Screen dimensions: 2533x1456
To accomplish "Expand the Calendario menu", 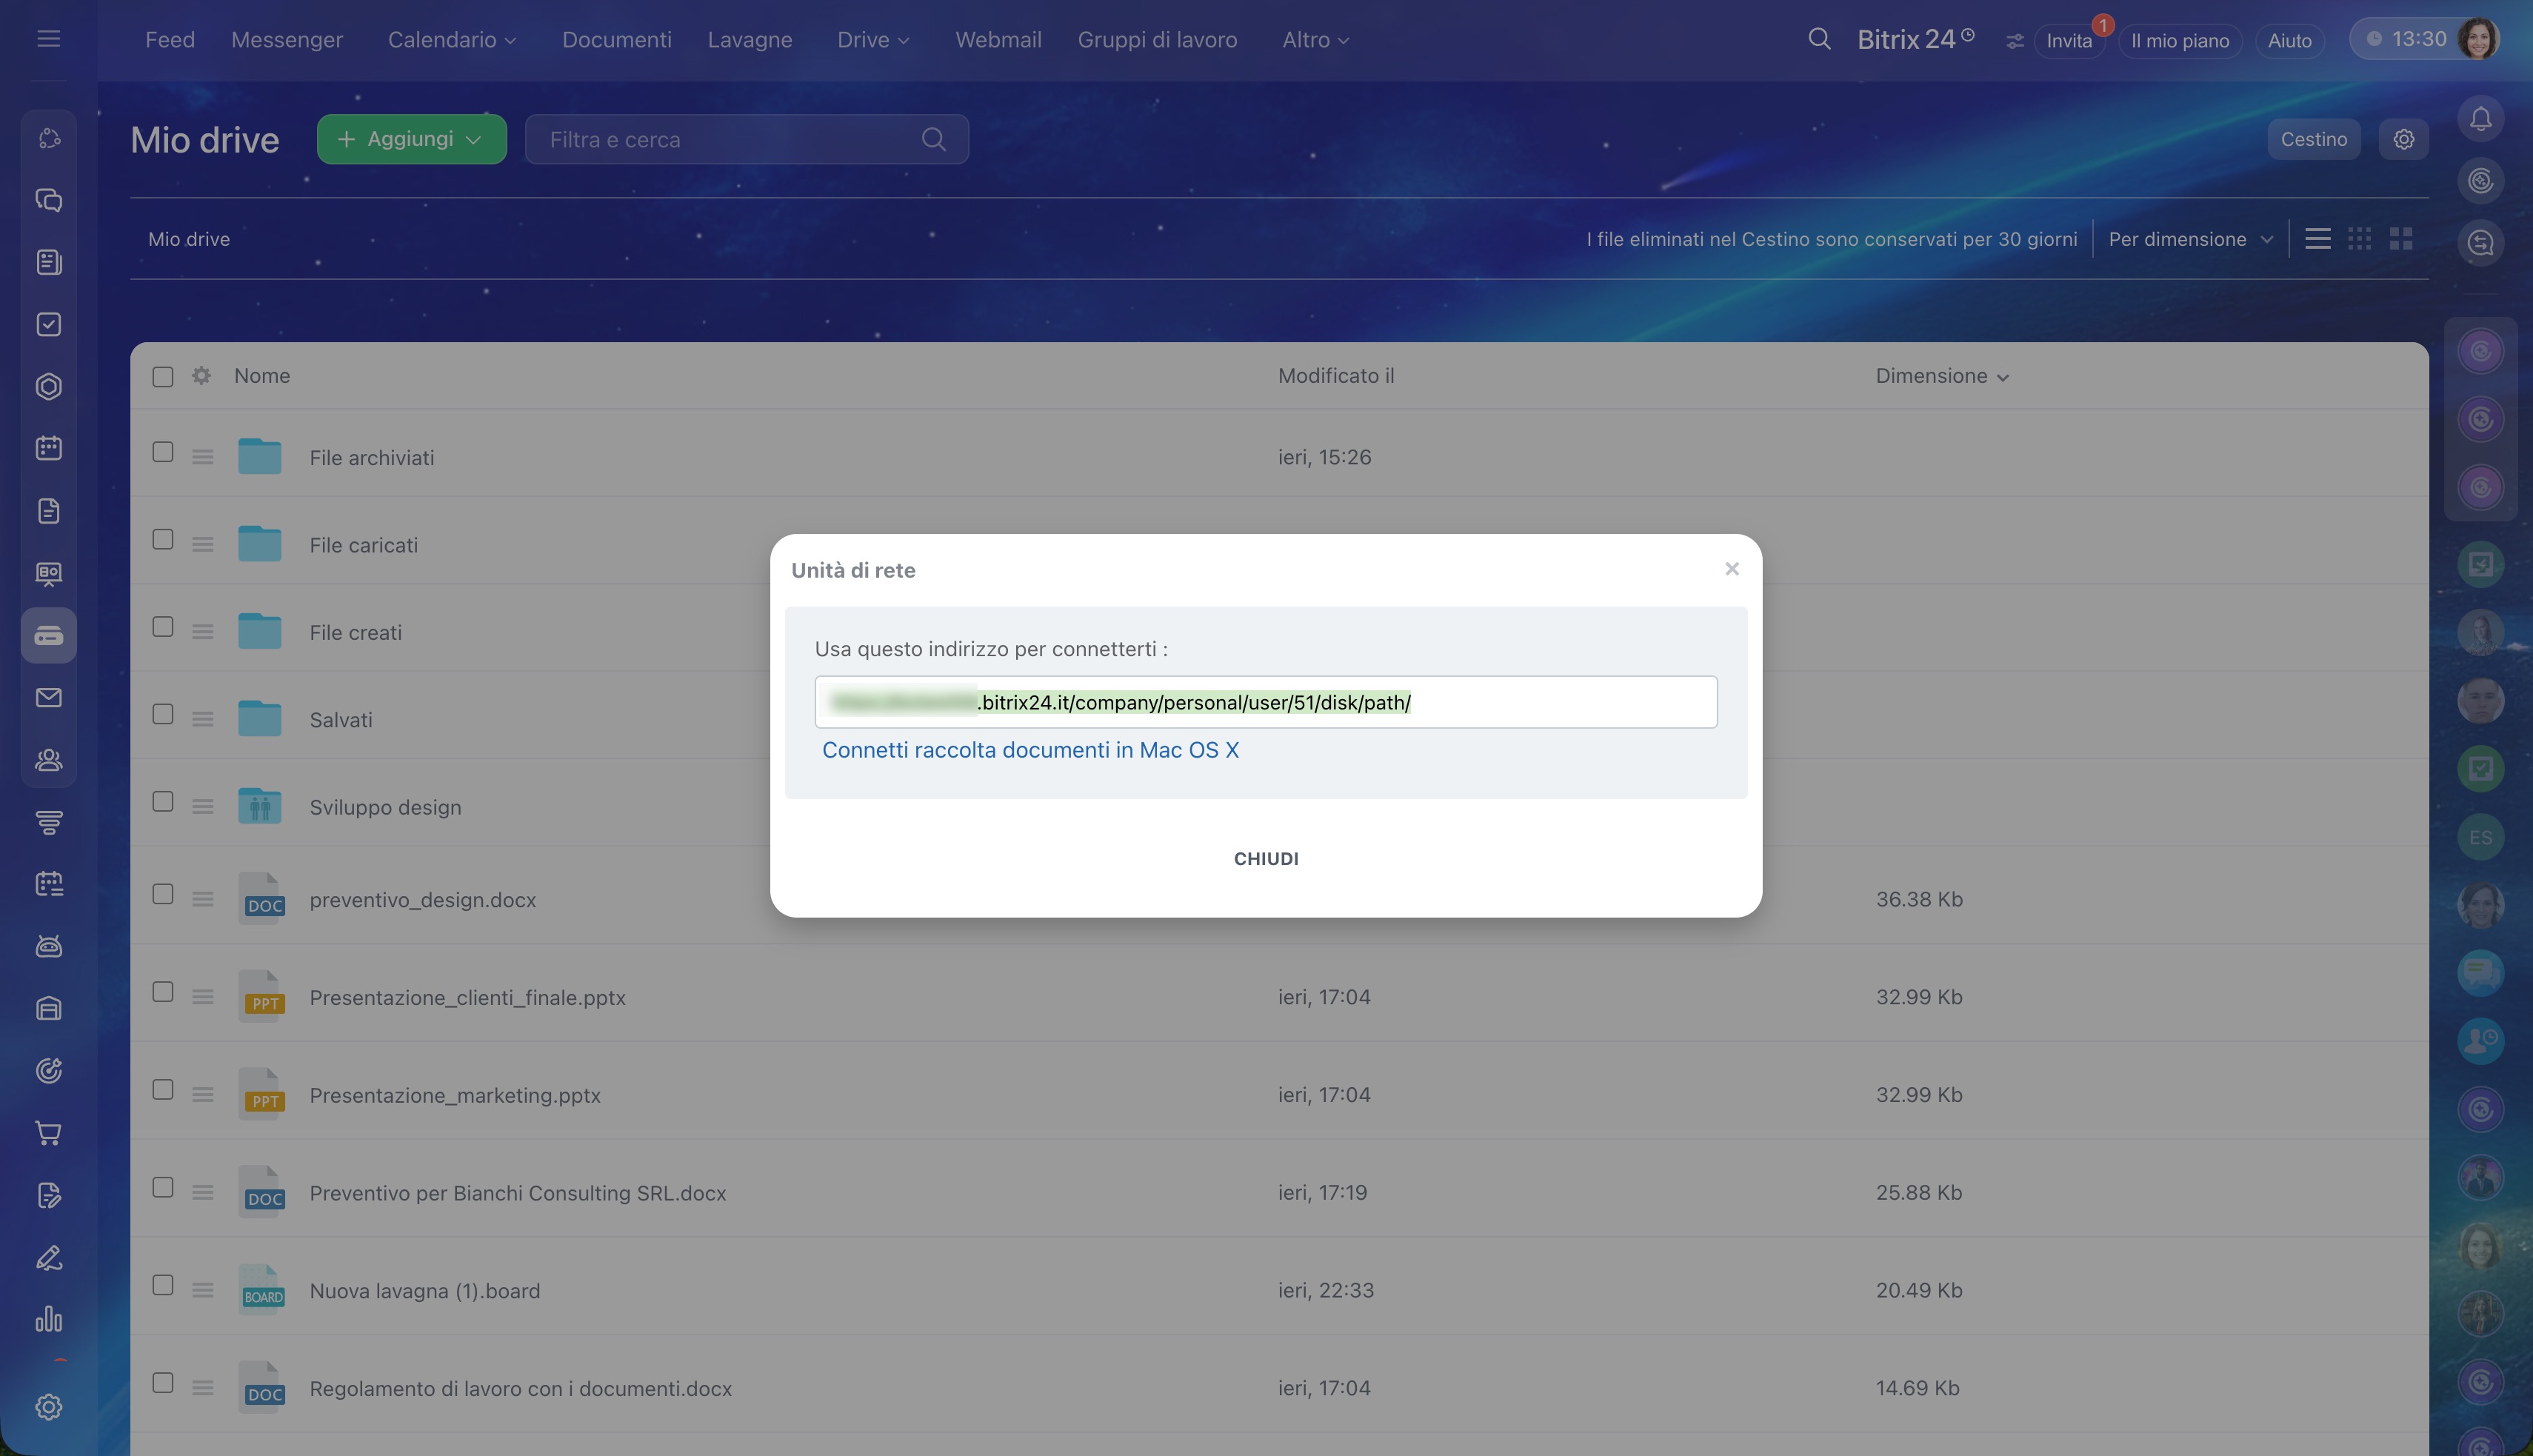I will pyautogui.click(x=451, y=40).
